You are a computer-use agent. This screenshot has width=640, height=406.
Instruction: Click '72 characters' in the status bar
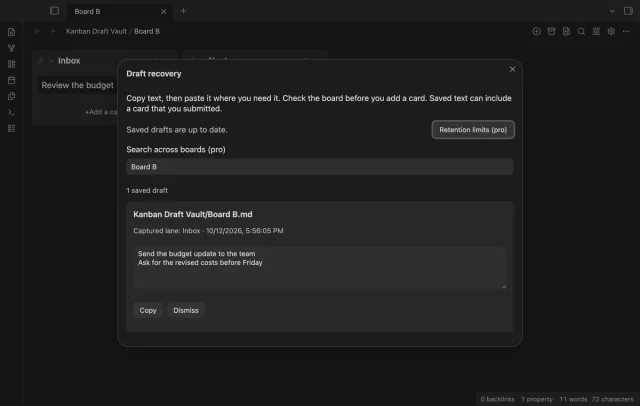tap(613, 399)
